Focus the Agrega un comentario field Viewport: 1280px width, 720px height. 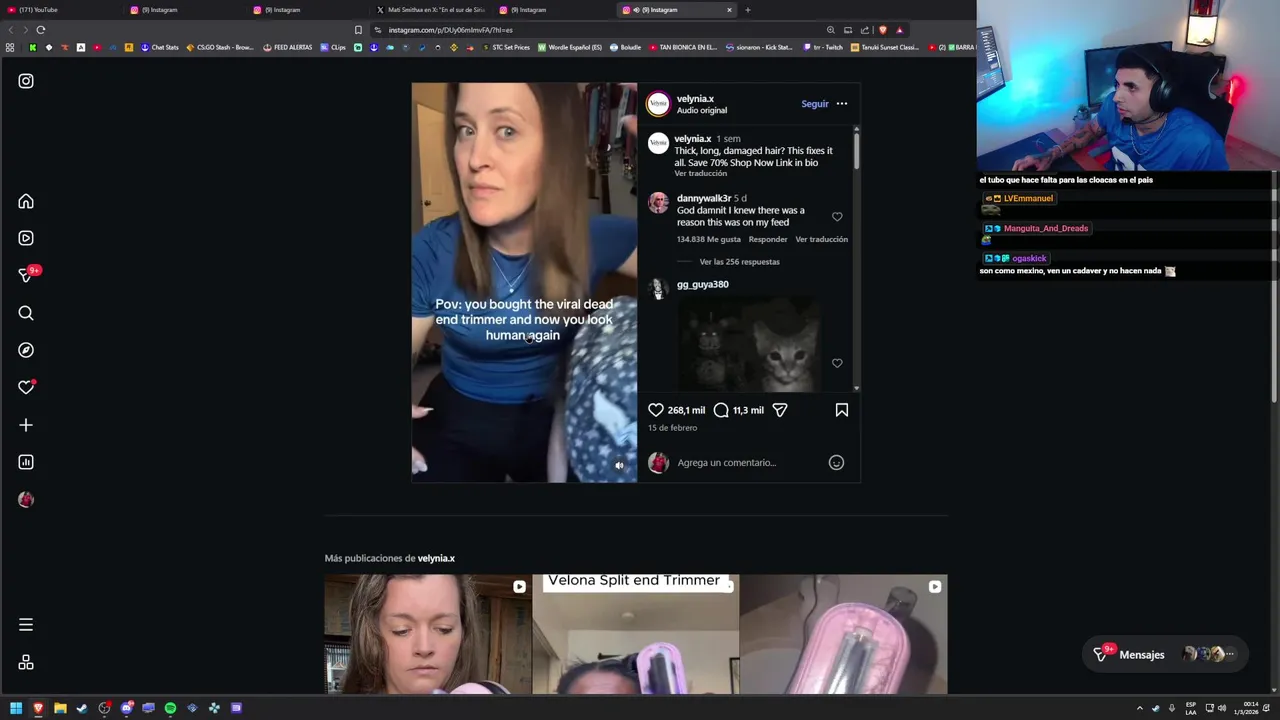coord(749,462)
